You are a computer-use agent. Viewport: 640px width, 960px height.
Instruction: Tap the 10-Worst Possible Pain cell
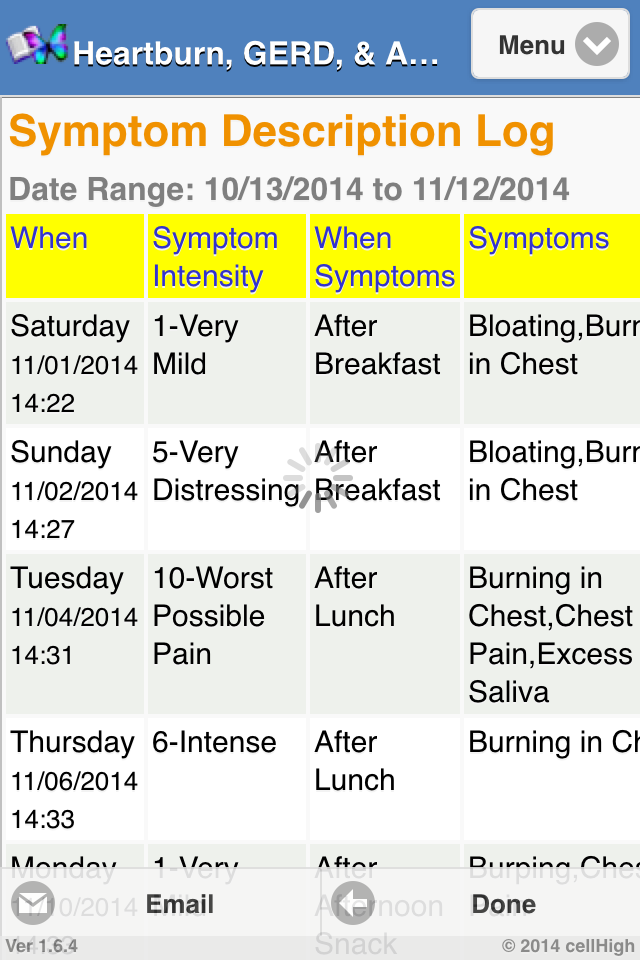(x=212, y=616)
